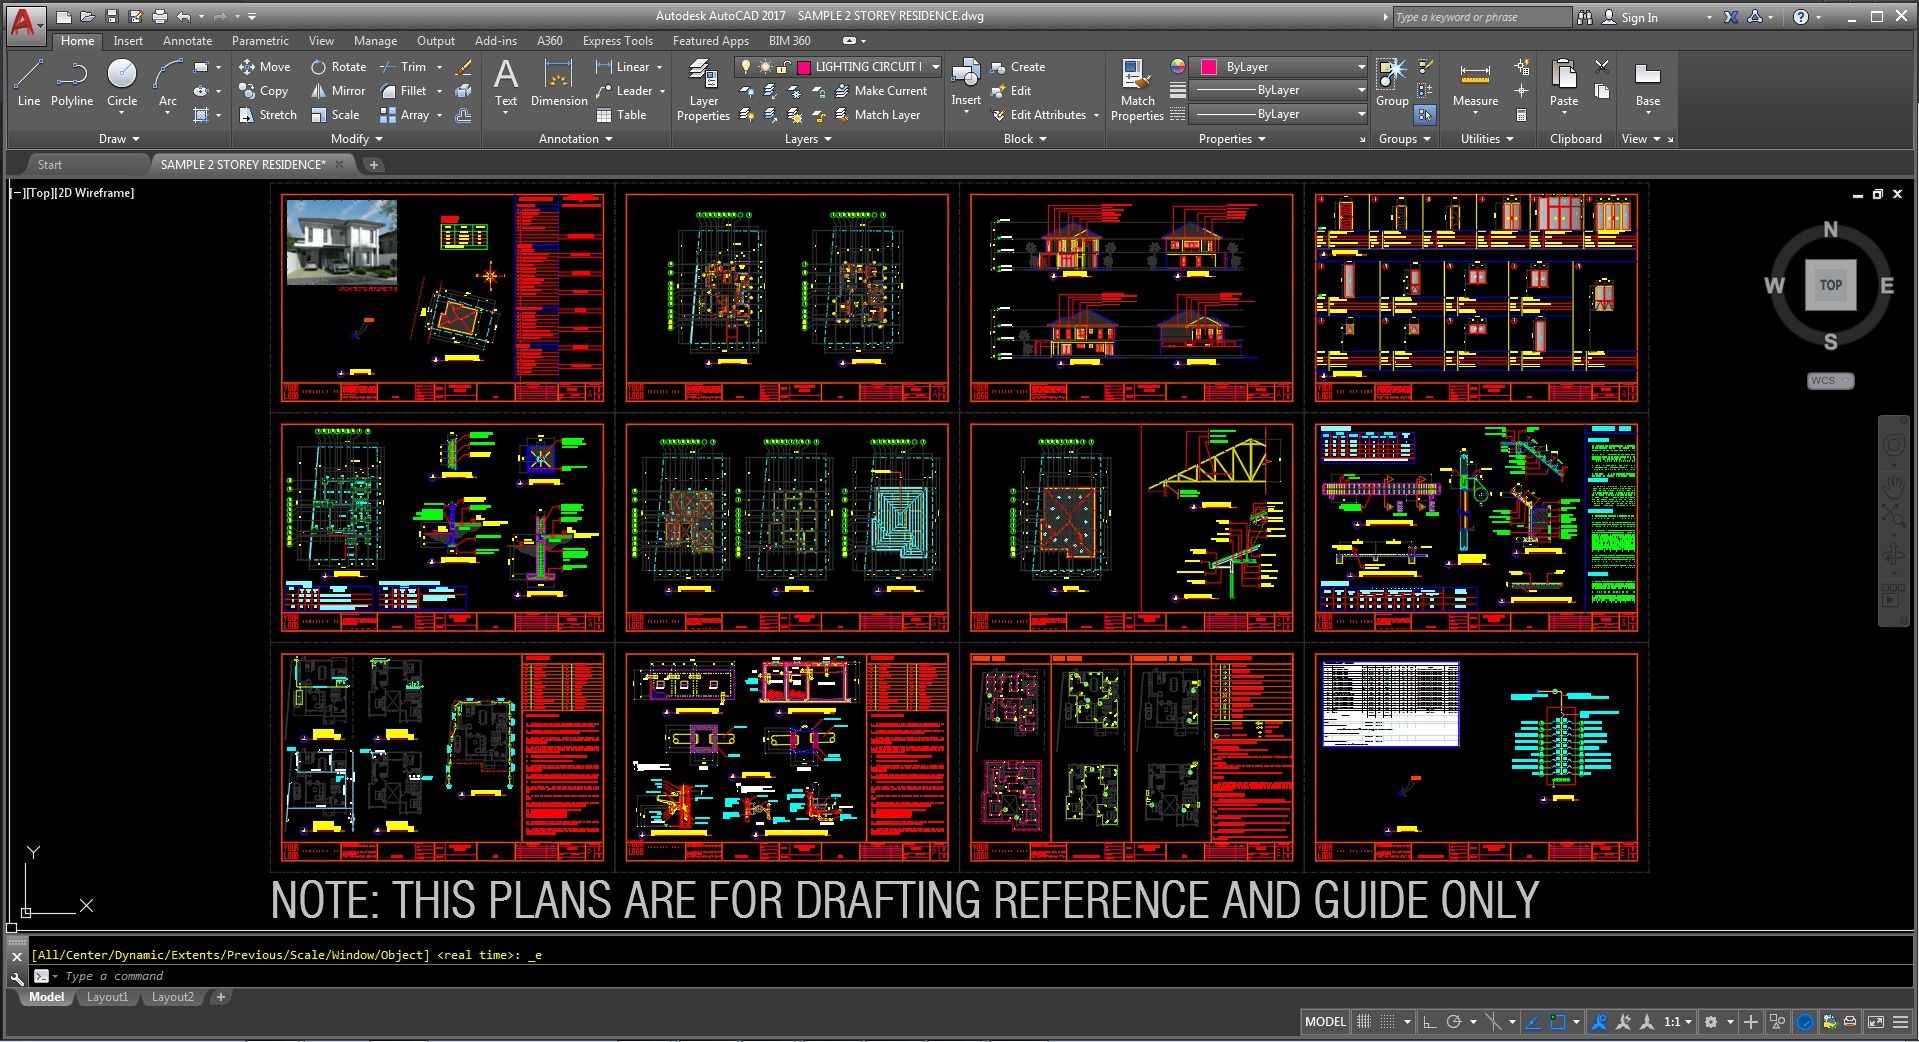Open the Layout1 tab

[x=107, y=997]
